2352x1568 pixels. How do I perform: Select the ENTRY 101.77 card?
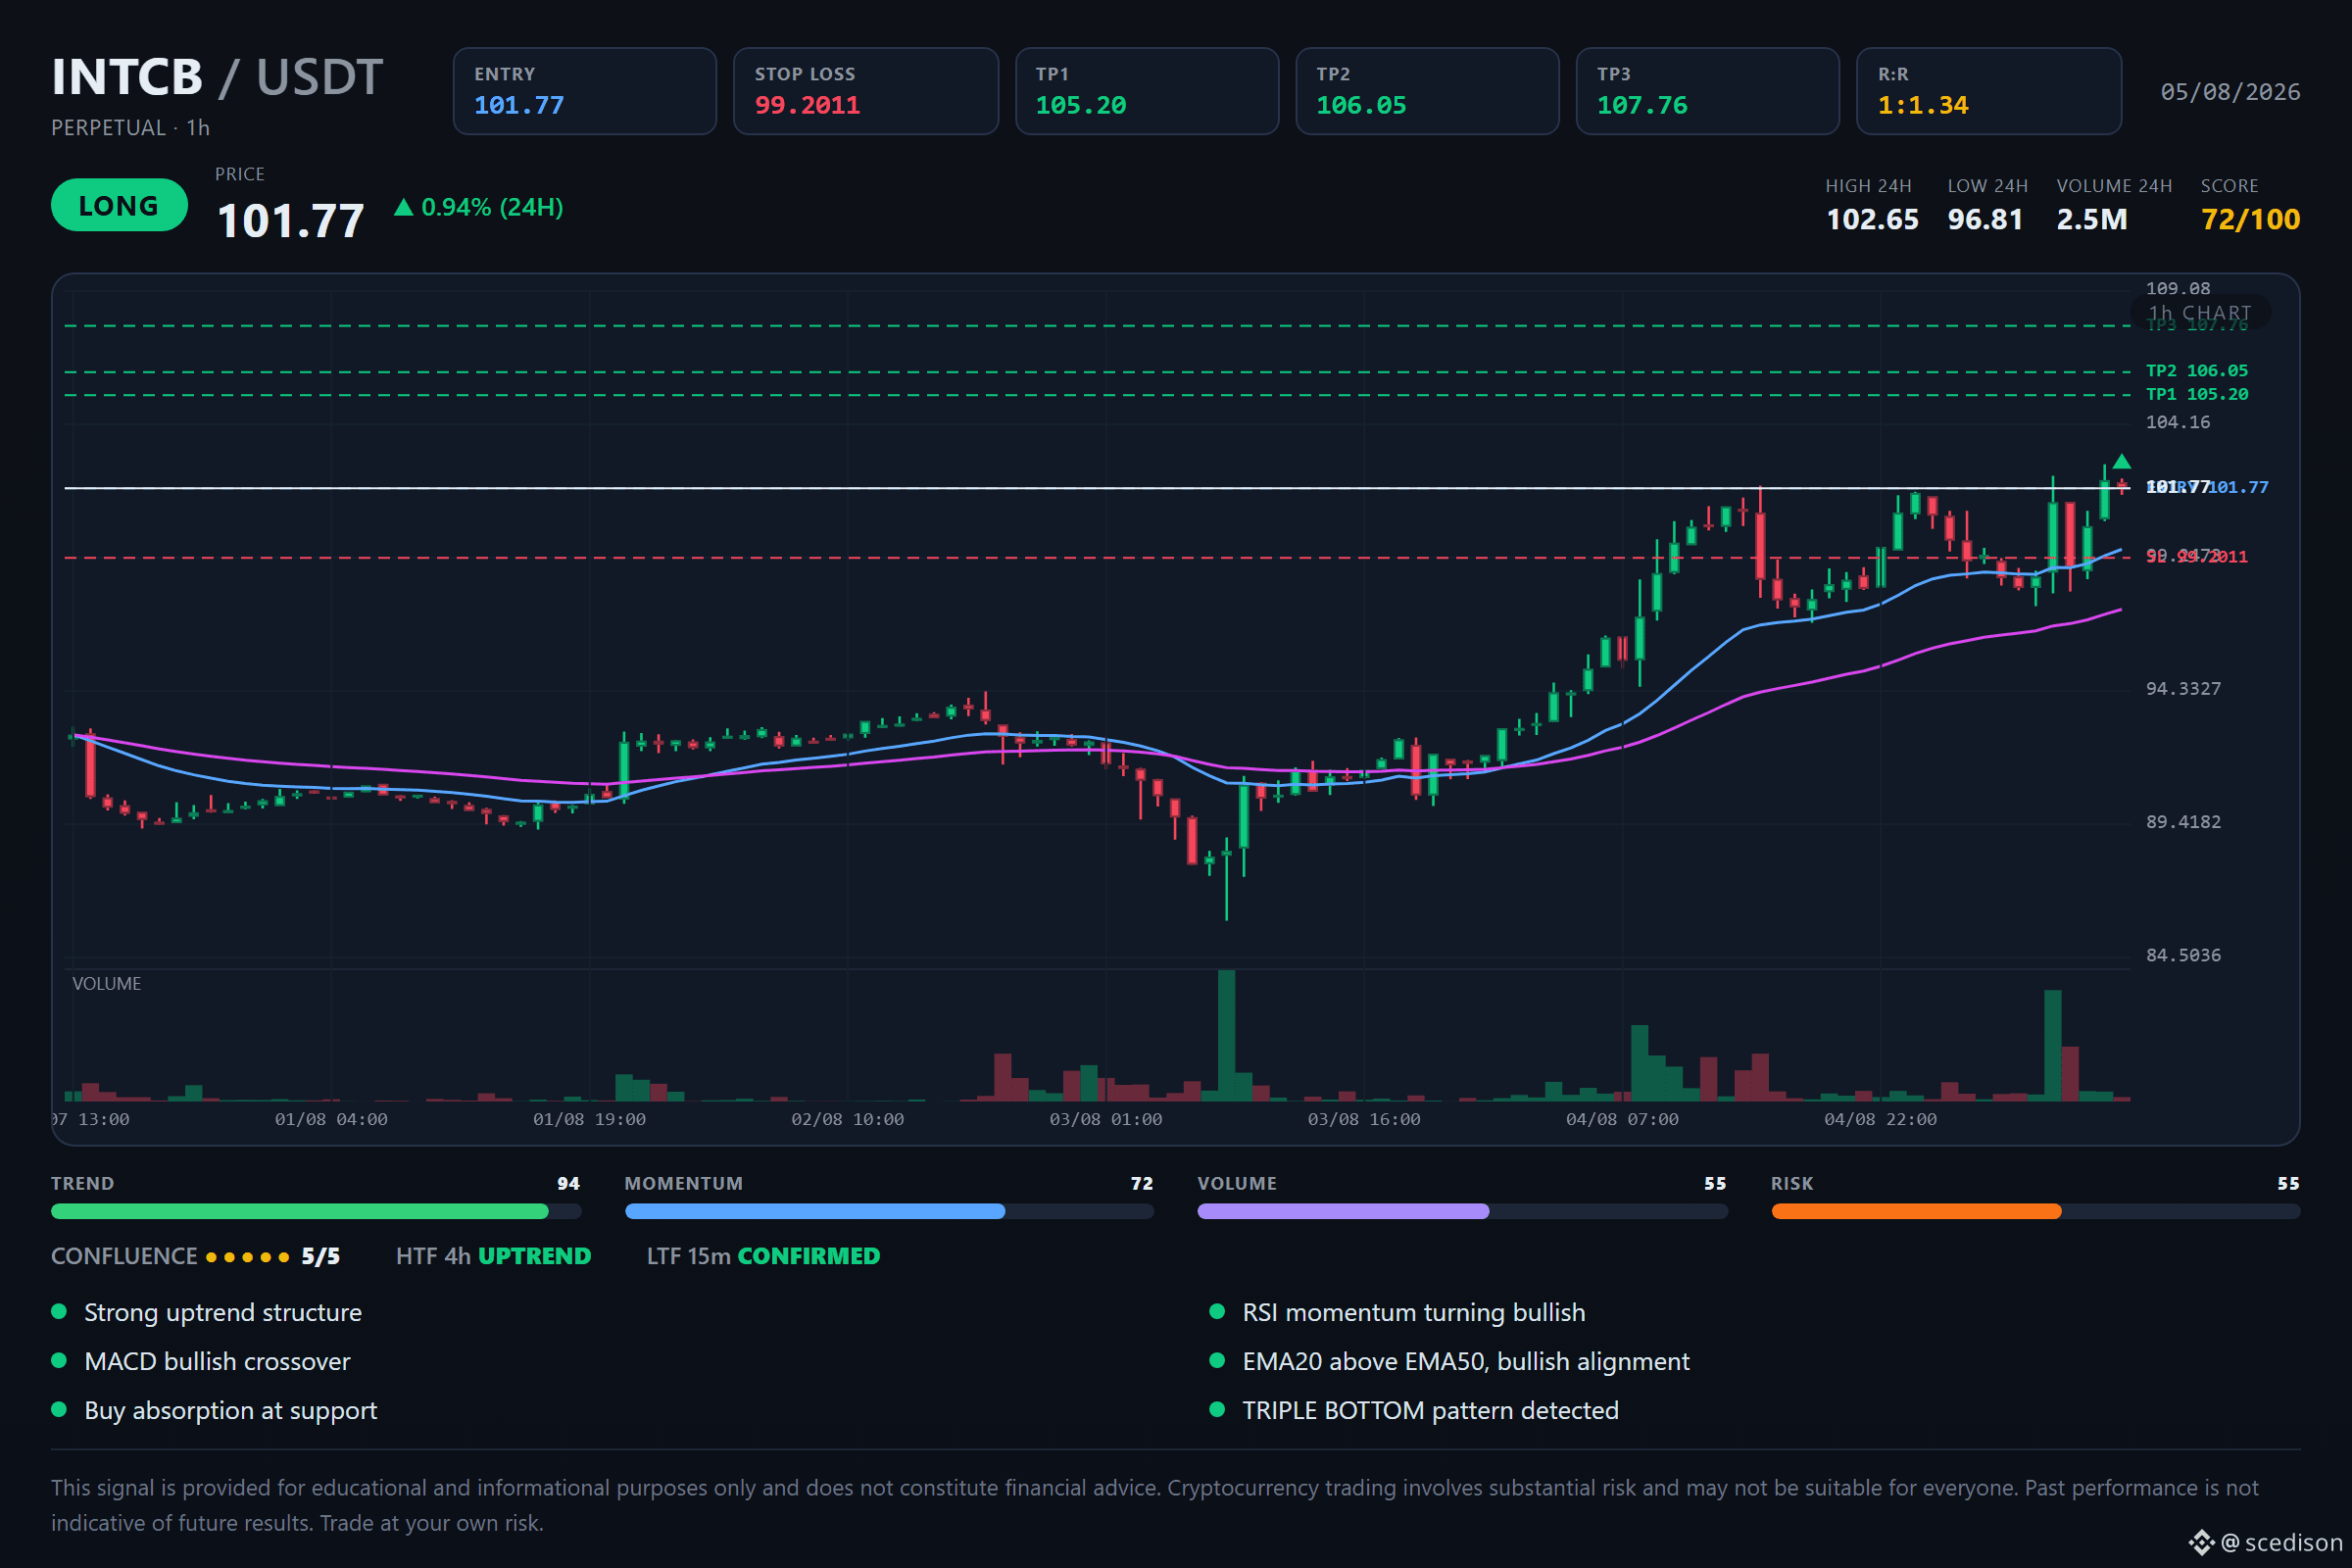click(584, 91)
